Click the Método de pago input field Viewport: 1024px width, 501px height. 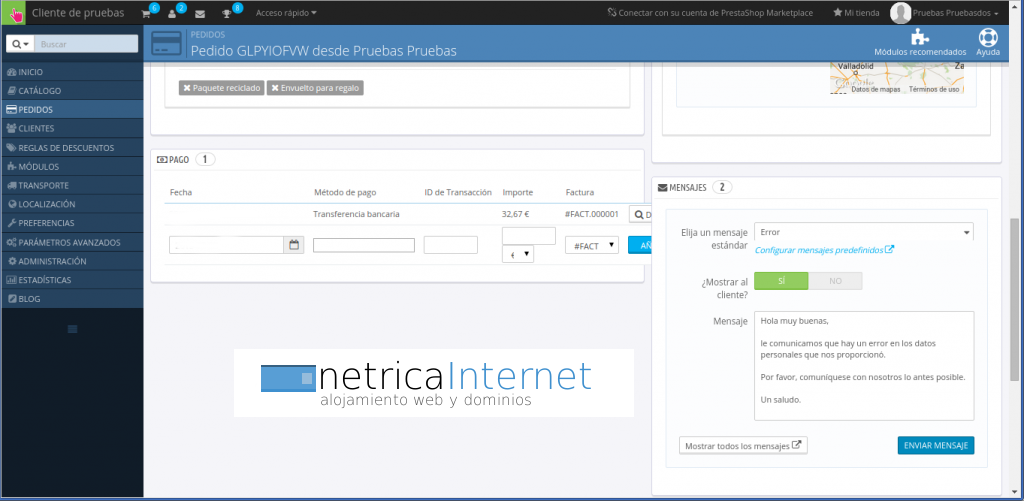(364, 245)
